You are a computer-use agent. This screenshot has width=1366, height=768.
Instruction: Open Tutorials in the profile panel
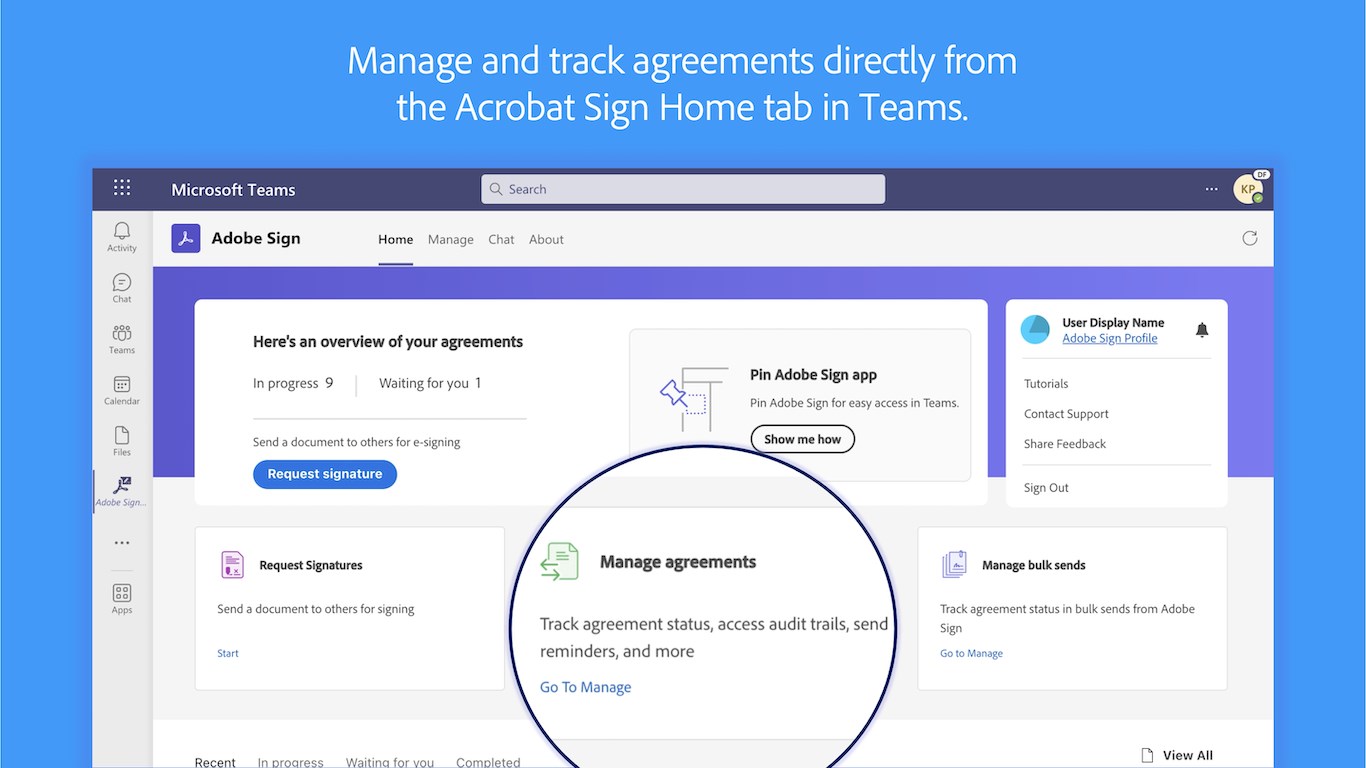coord(1046,384)
